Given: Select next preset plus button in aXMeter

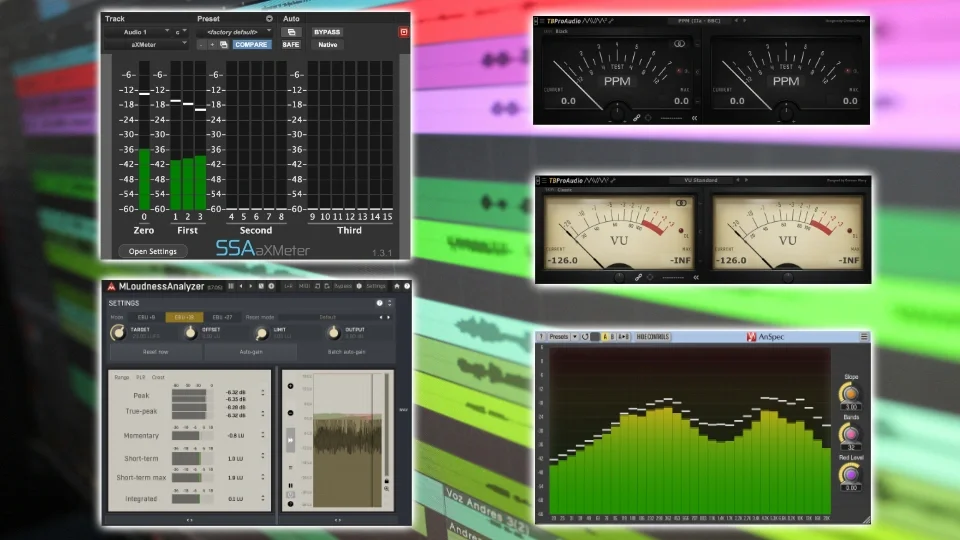Looking at the screenshot, I should point(212,45).
